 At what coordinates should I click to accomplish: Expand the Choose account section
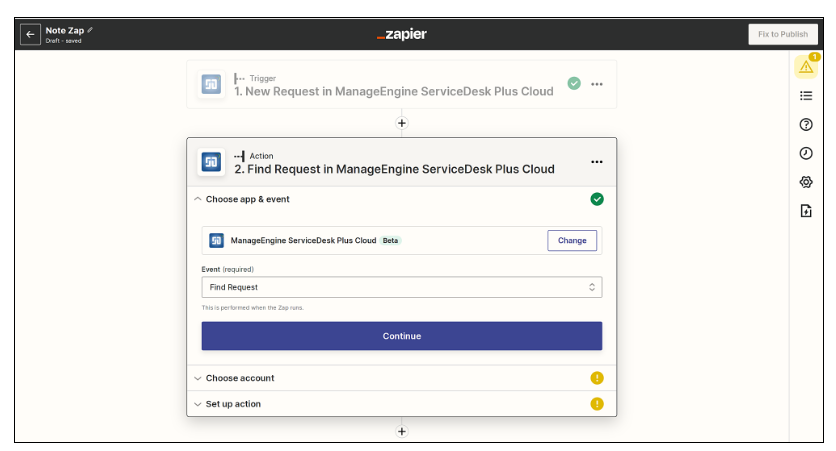pyautogui.click(x=198, y=378)
